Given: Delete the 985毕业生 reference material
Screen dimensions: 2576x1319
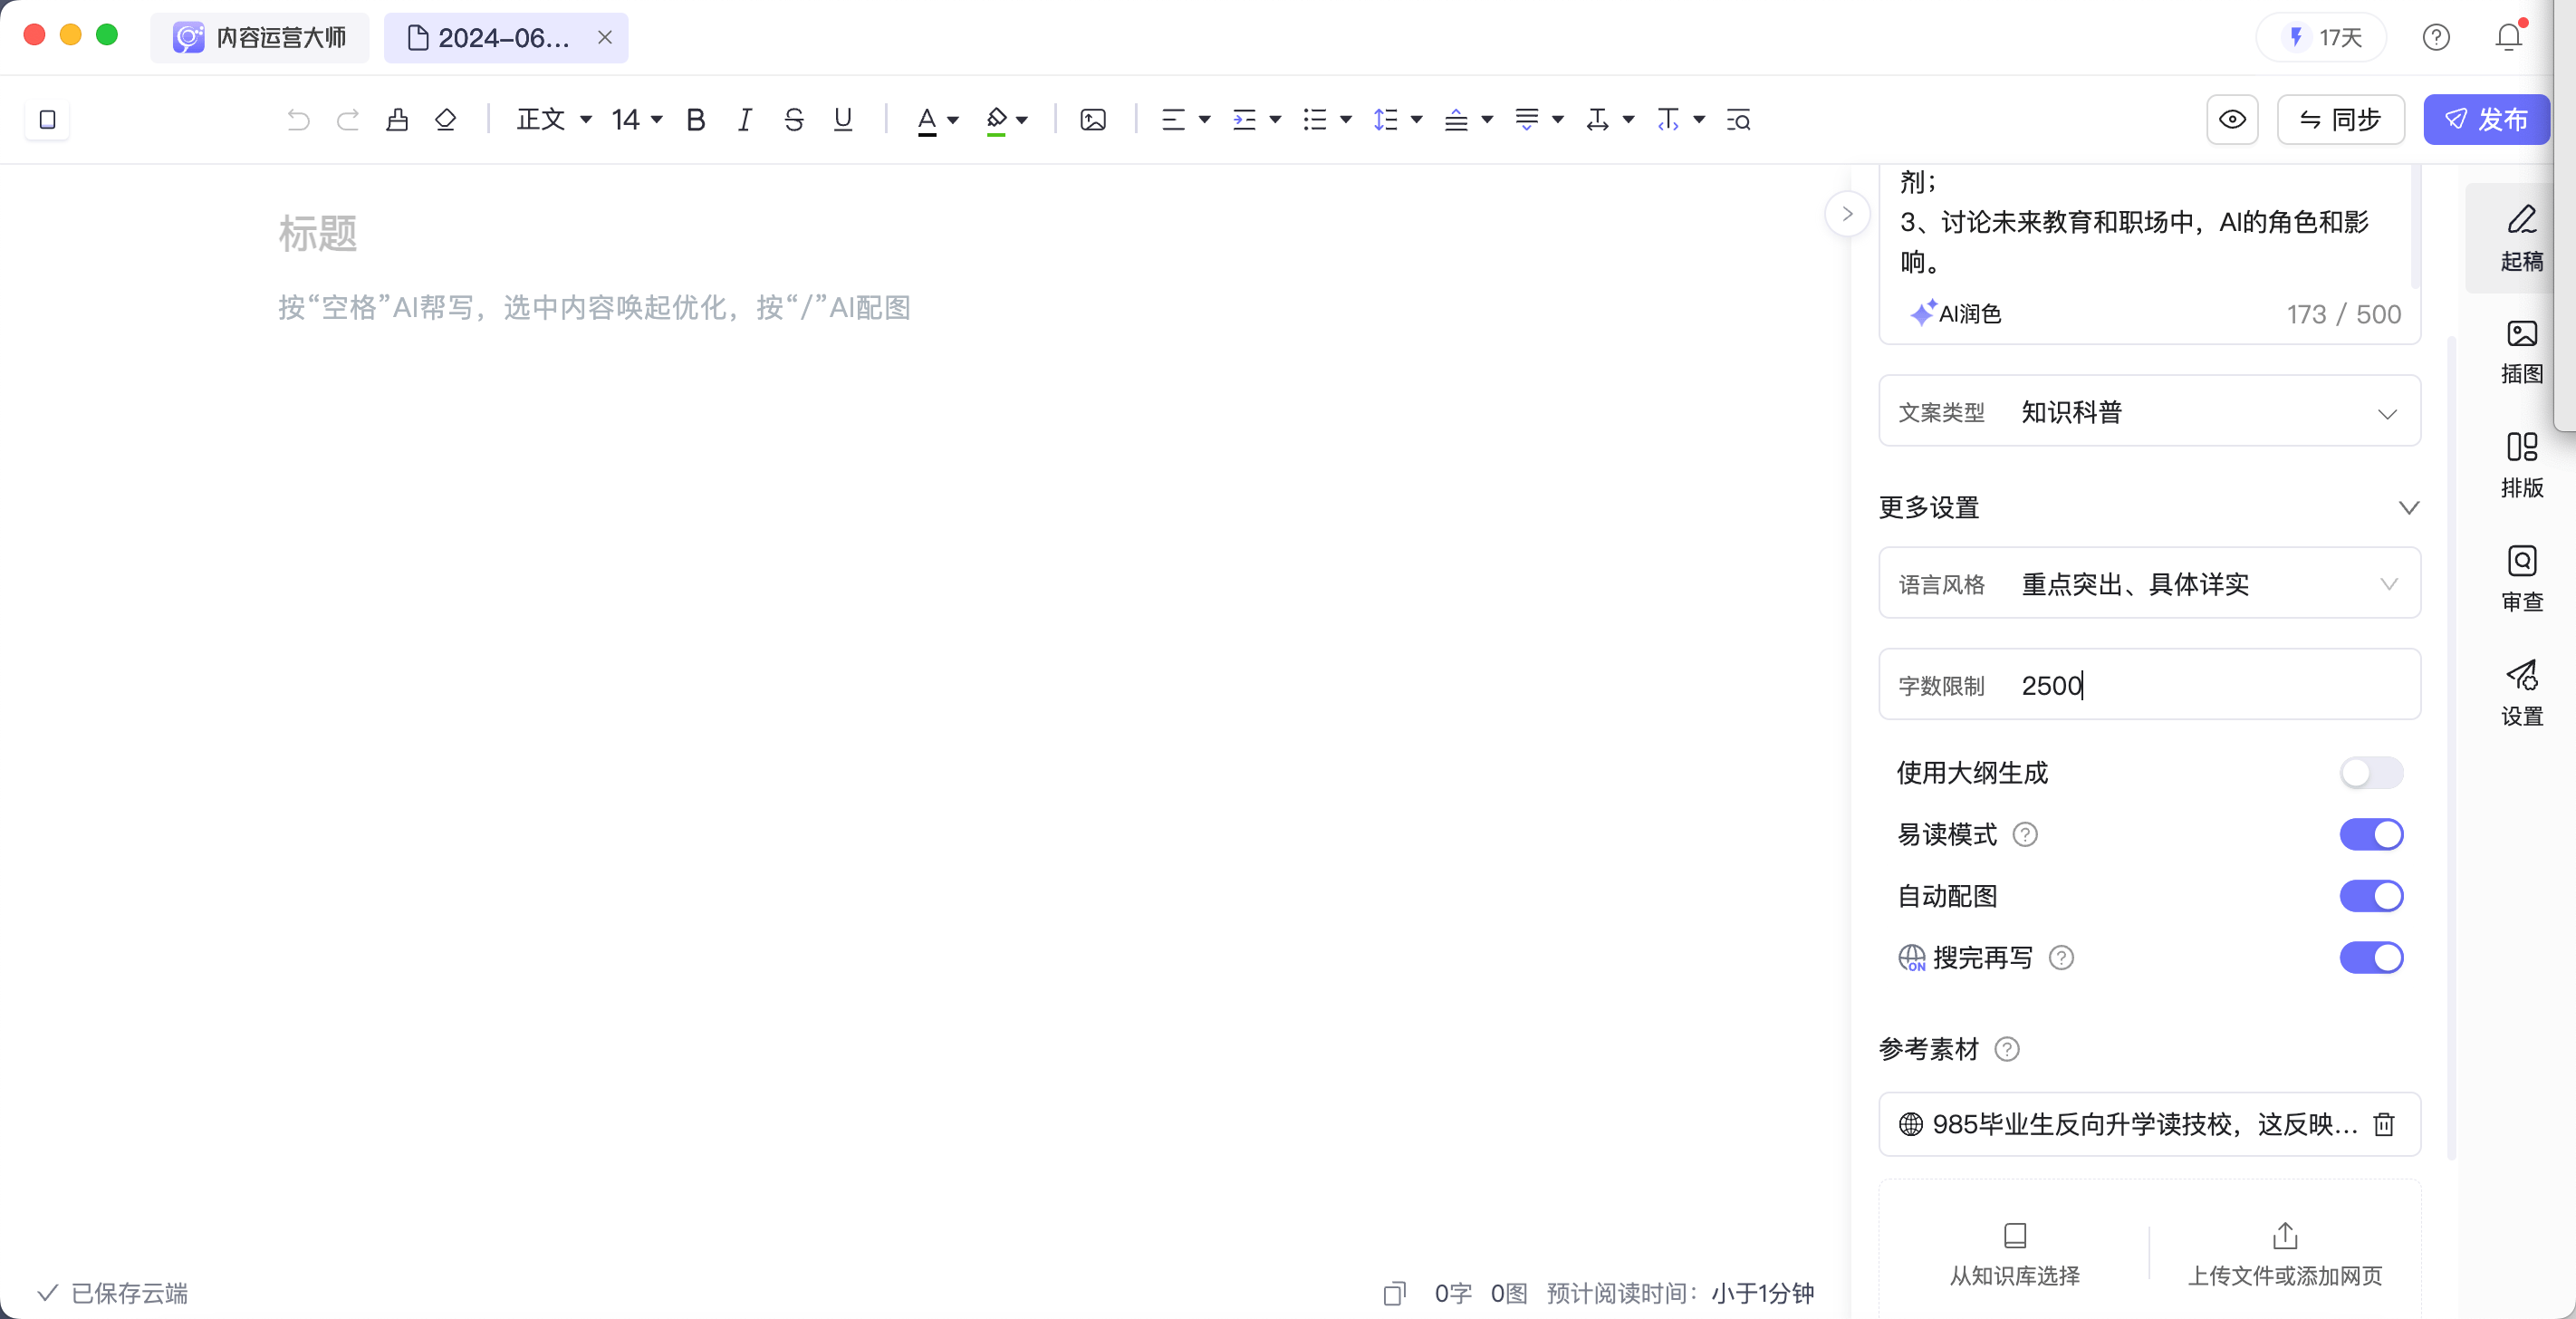Looking at the screenshot, I should click(2384, 1124).
